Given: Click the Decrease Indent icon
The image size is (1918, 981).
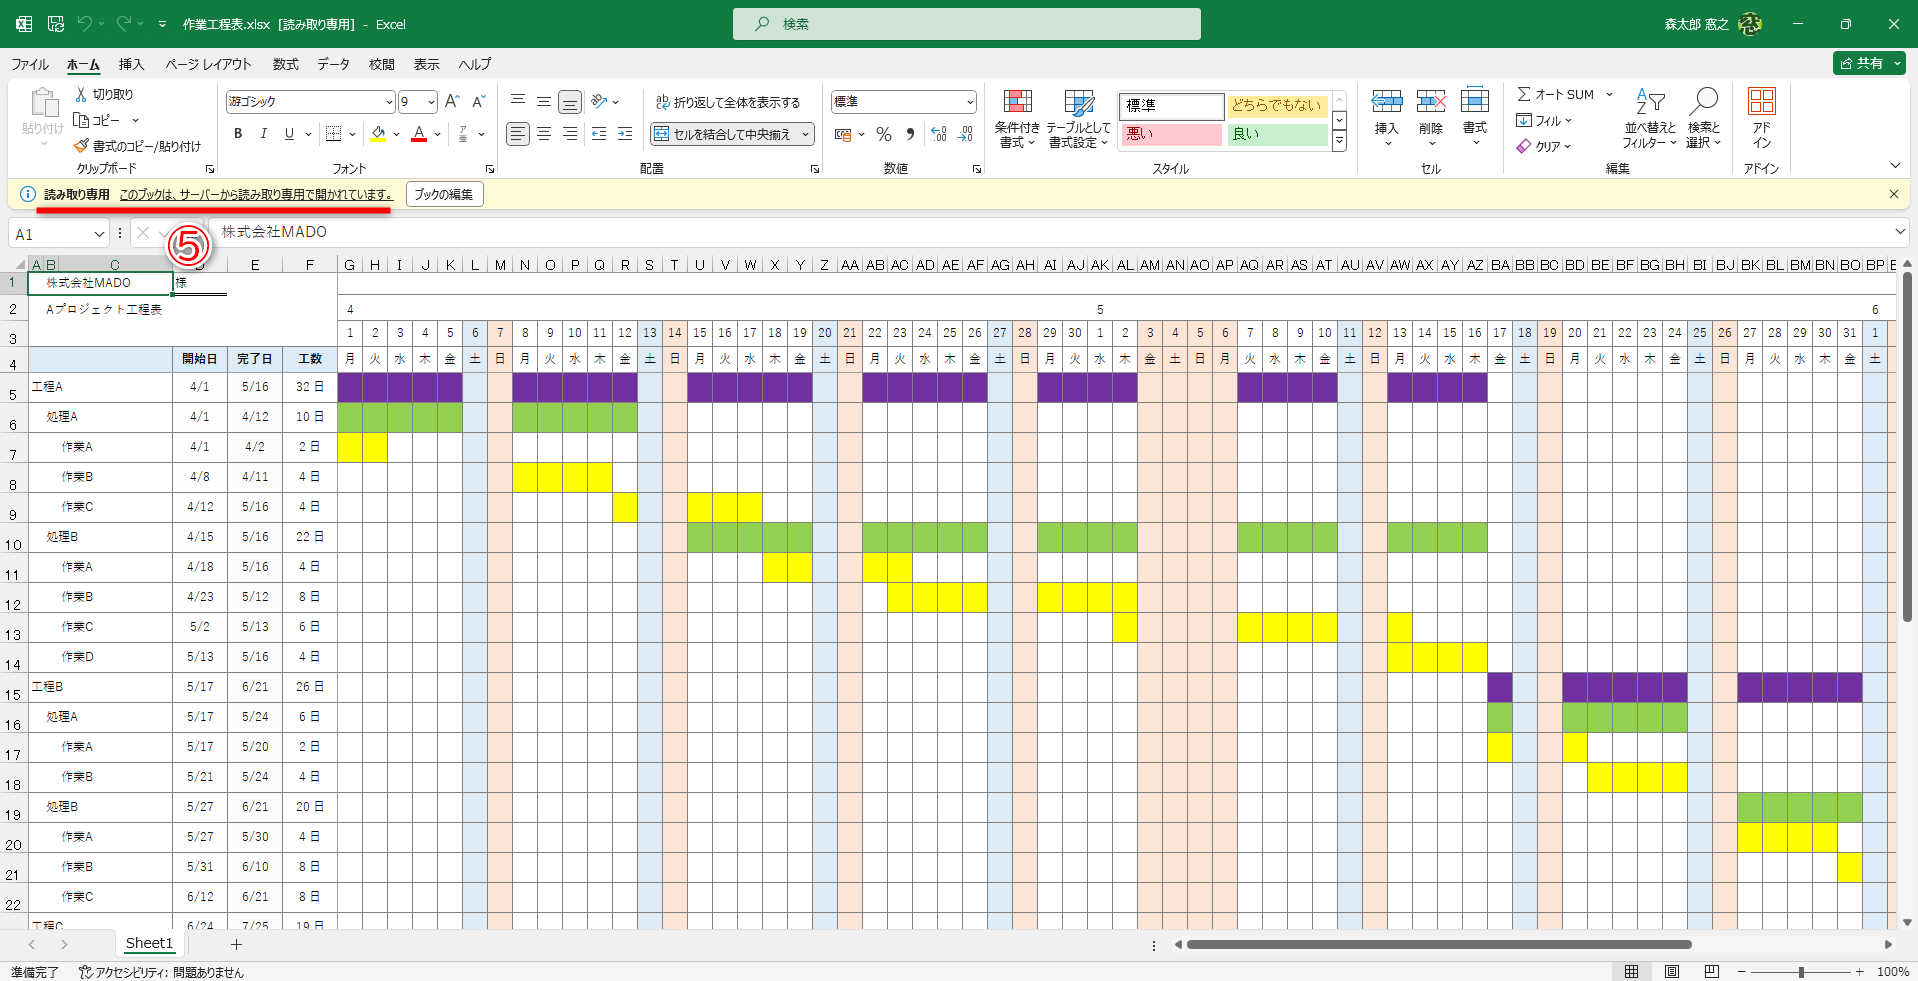Looking at the screenshot, I should (599, 134).
